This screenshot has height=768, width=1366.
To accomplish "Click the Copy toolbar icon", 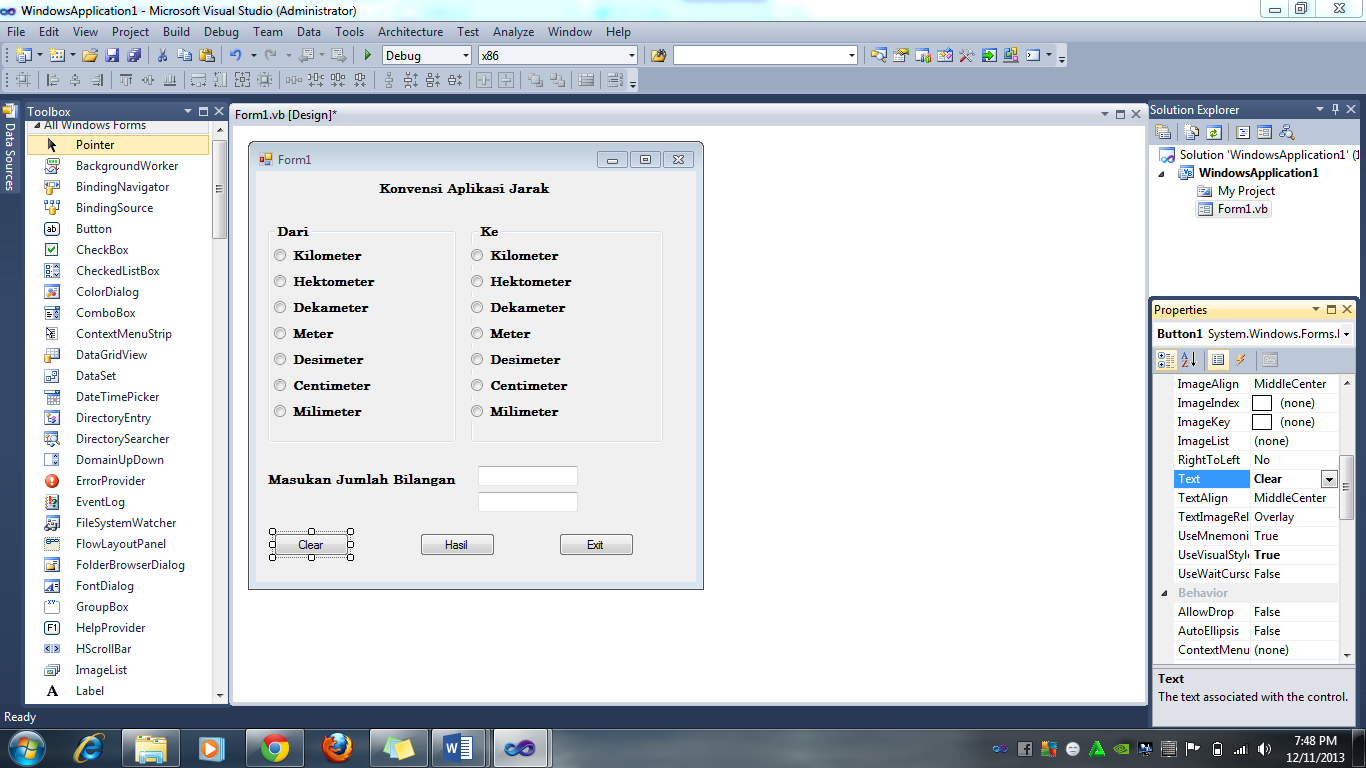I will pyautogui.click(x=185, y=56).
